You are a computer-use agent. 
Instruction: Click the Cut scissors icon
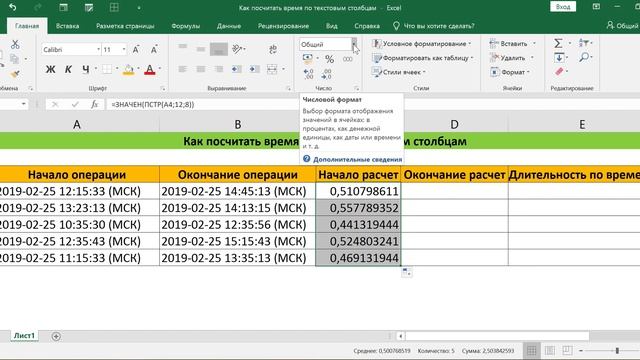(x=15, y=44)
